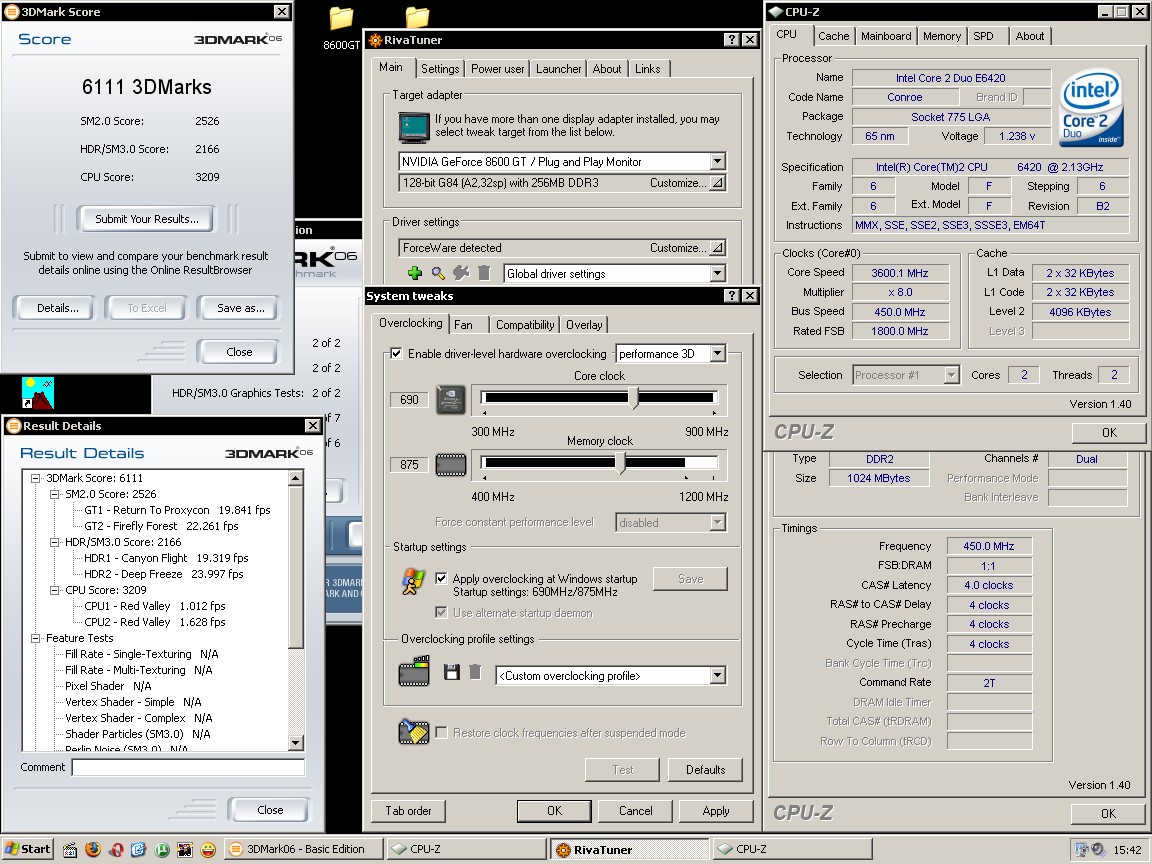This screenshot has height=864, width=1152.
Task: Open Opera from the quick launch bar
Action: [x=116, y=849]
